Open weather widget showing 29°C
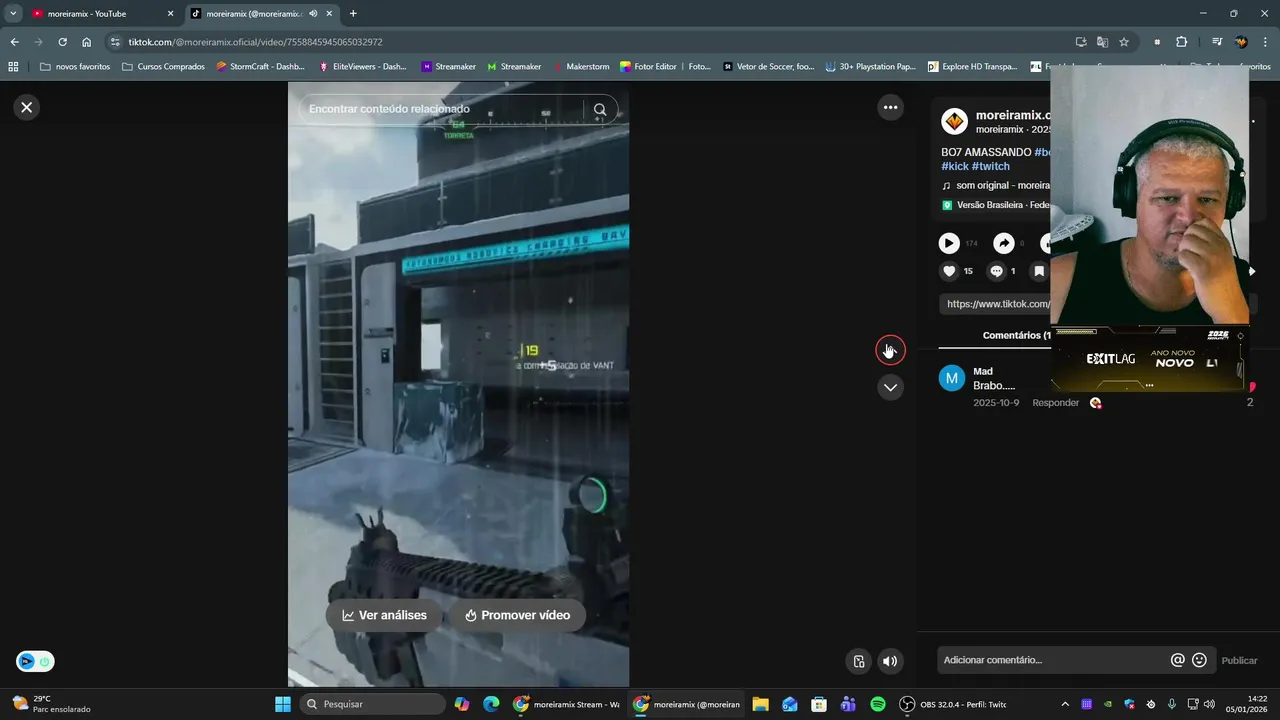Image resolution: width=1280 pixels, height=720 pixels. 50,704
